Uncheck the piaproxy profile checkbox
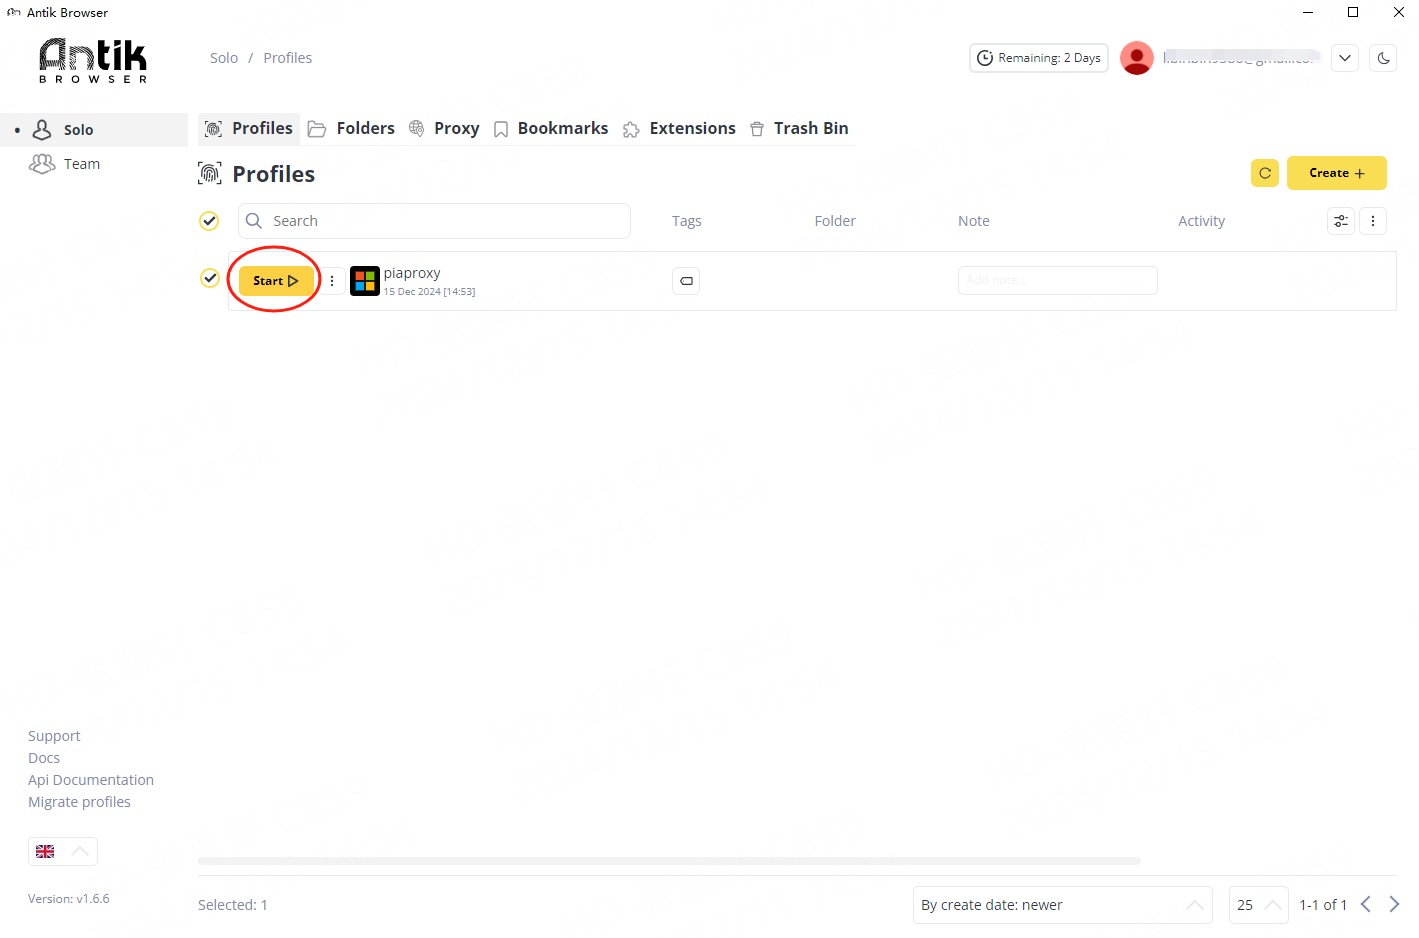 210,278
